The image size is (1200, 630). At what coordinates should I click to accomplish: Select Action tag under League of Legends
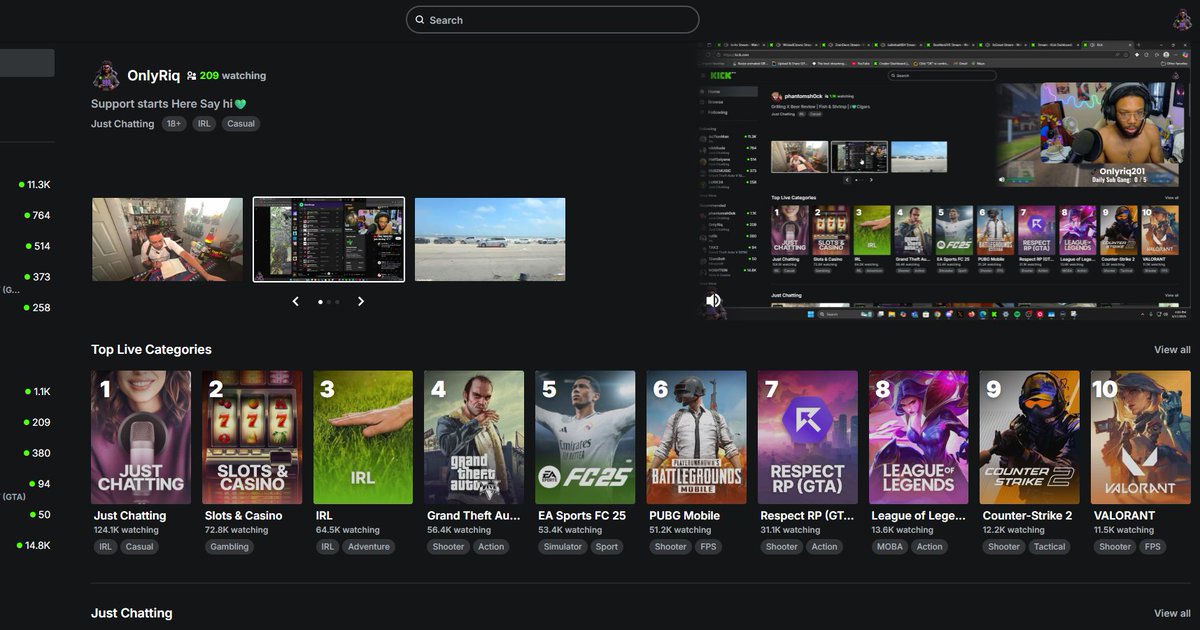tap(930, 547)
